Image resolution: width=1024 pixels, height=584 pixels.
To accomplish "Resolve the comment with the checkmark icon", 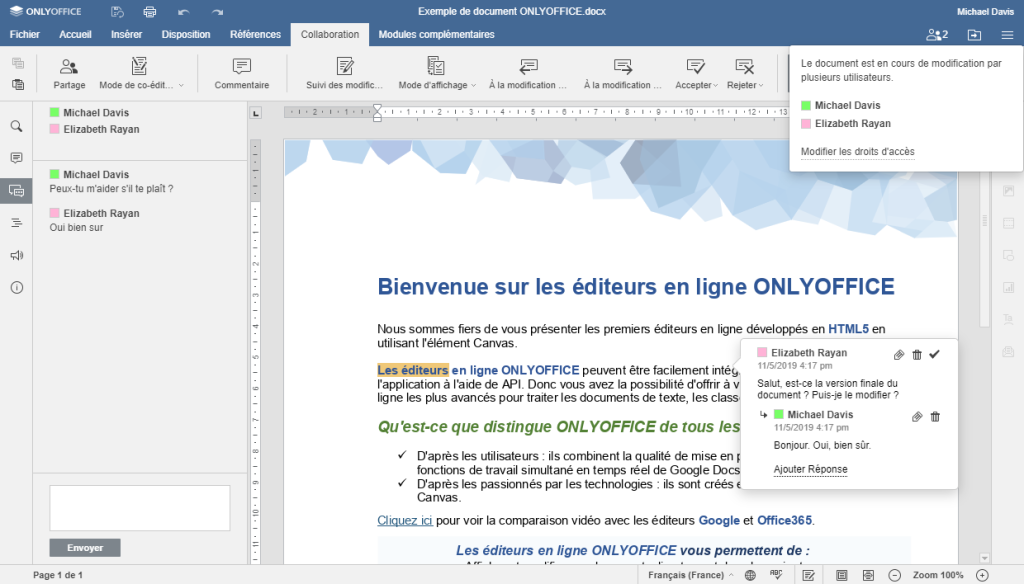I will pos(935,355).
